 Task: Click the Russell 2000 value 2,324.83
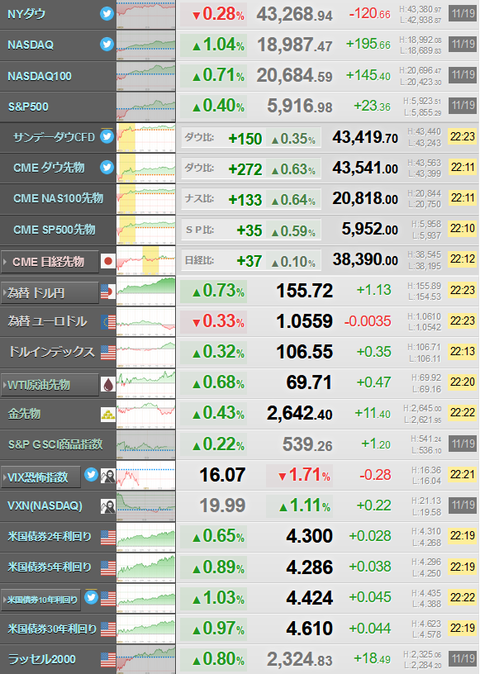(300, 659)
